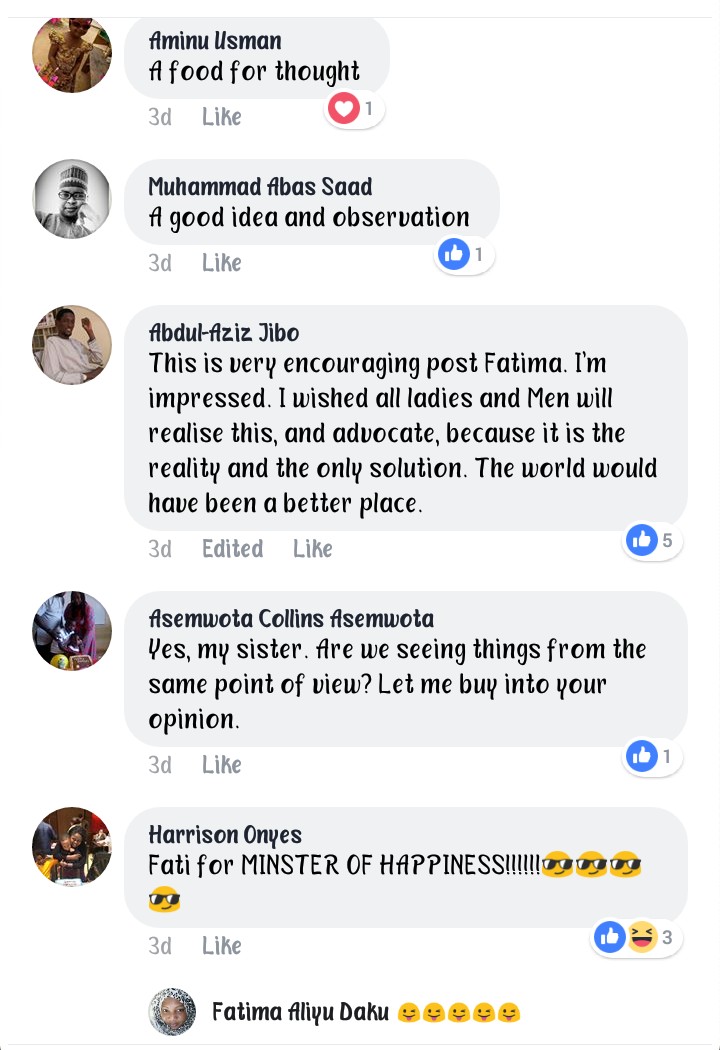Viewport: 720px width, 1050px height.
Task: Like Asemwota Collins Asemwota's comment
Action: click(221, 765)
